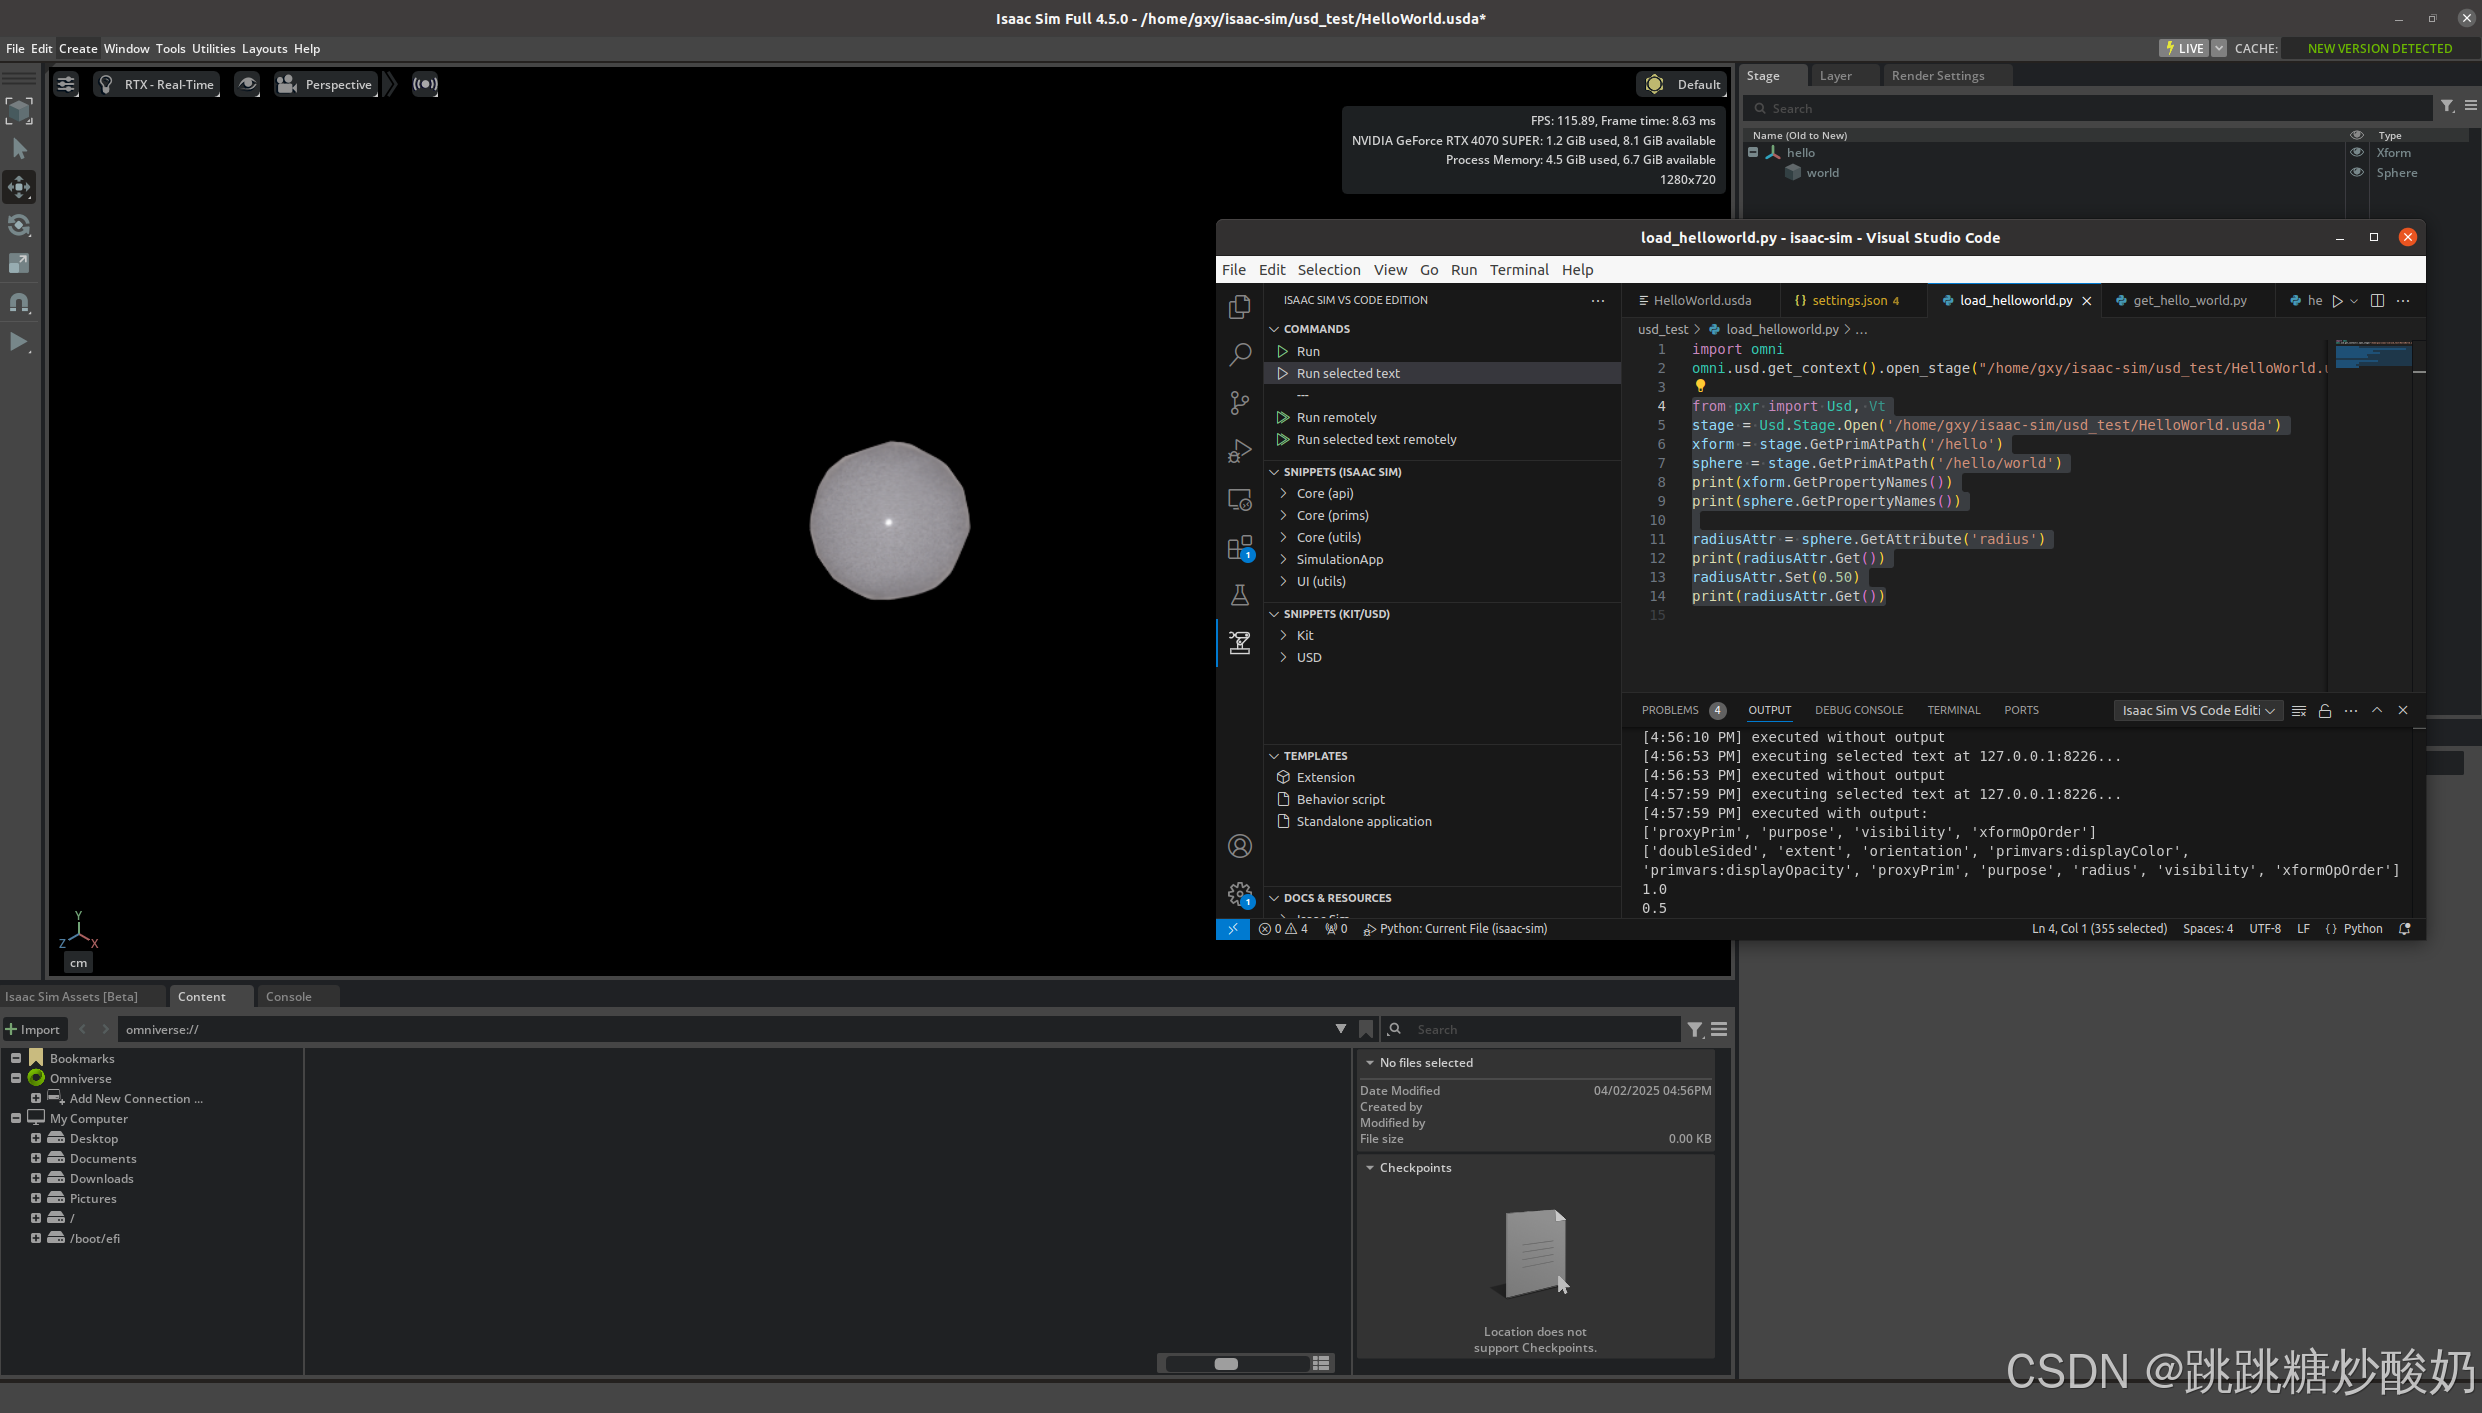Image resolution: width=2482 pixels, height=1413 pixels.
Task: Click the Stage panel search field
Action: click(x=2088, y=108)
